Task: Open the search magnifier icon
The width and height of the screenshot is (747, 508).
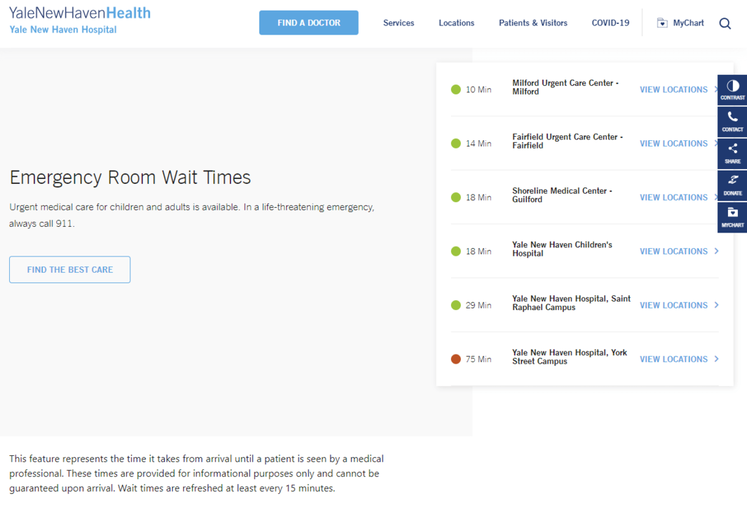Action: (x=725, y=23)
